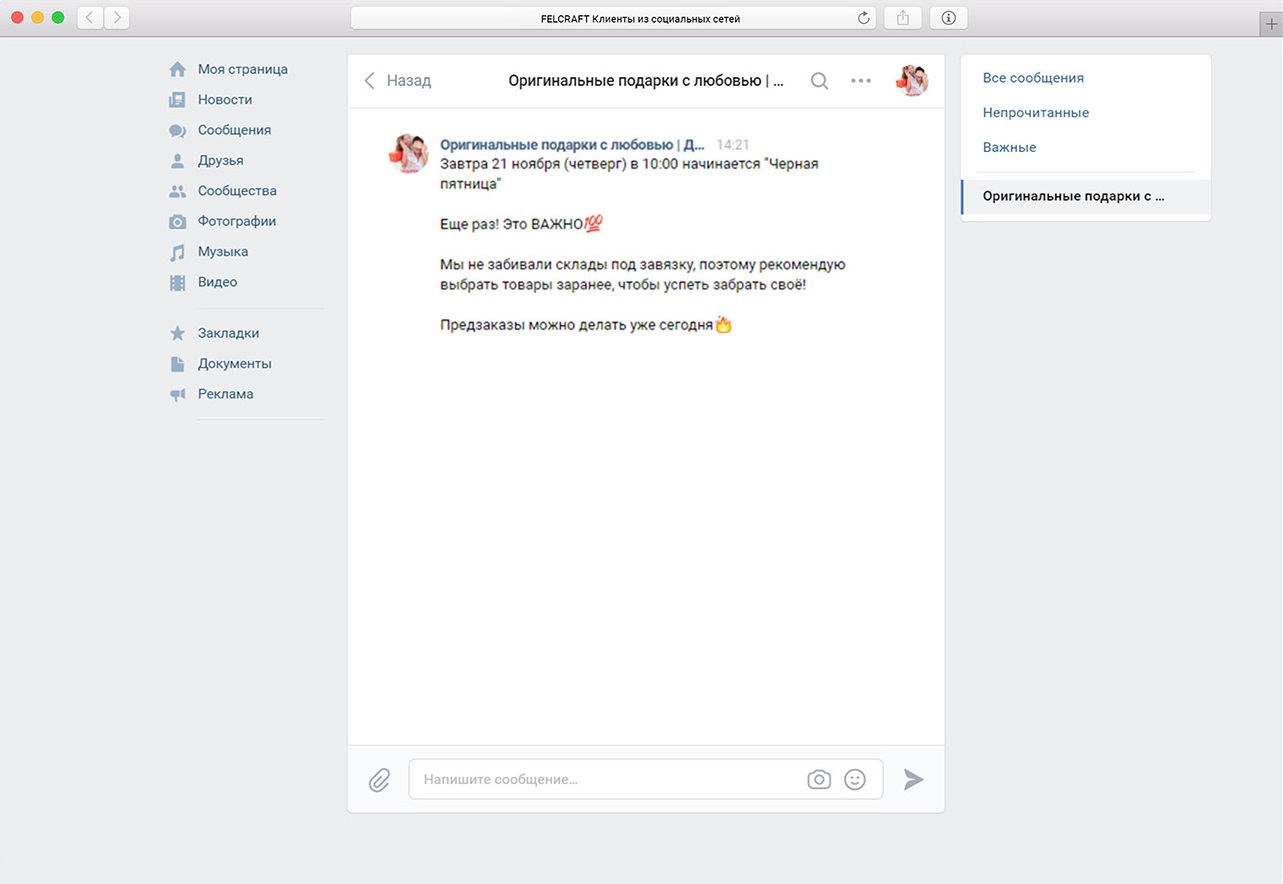Screen dimensions: 1283x884
Task: Click the message line Еще раз! Это ВАЖНО
Action: [x=521, y=225]
